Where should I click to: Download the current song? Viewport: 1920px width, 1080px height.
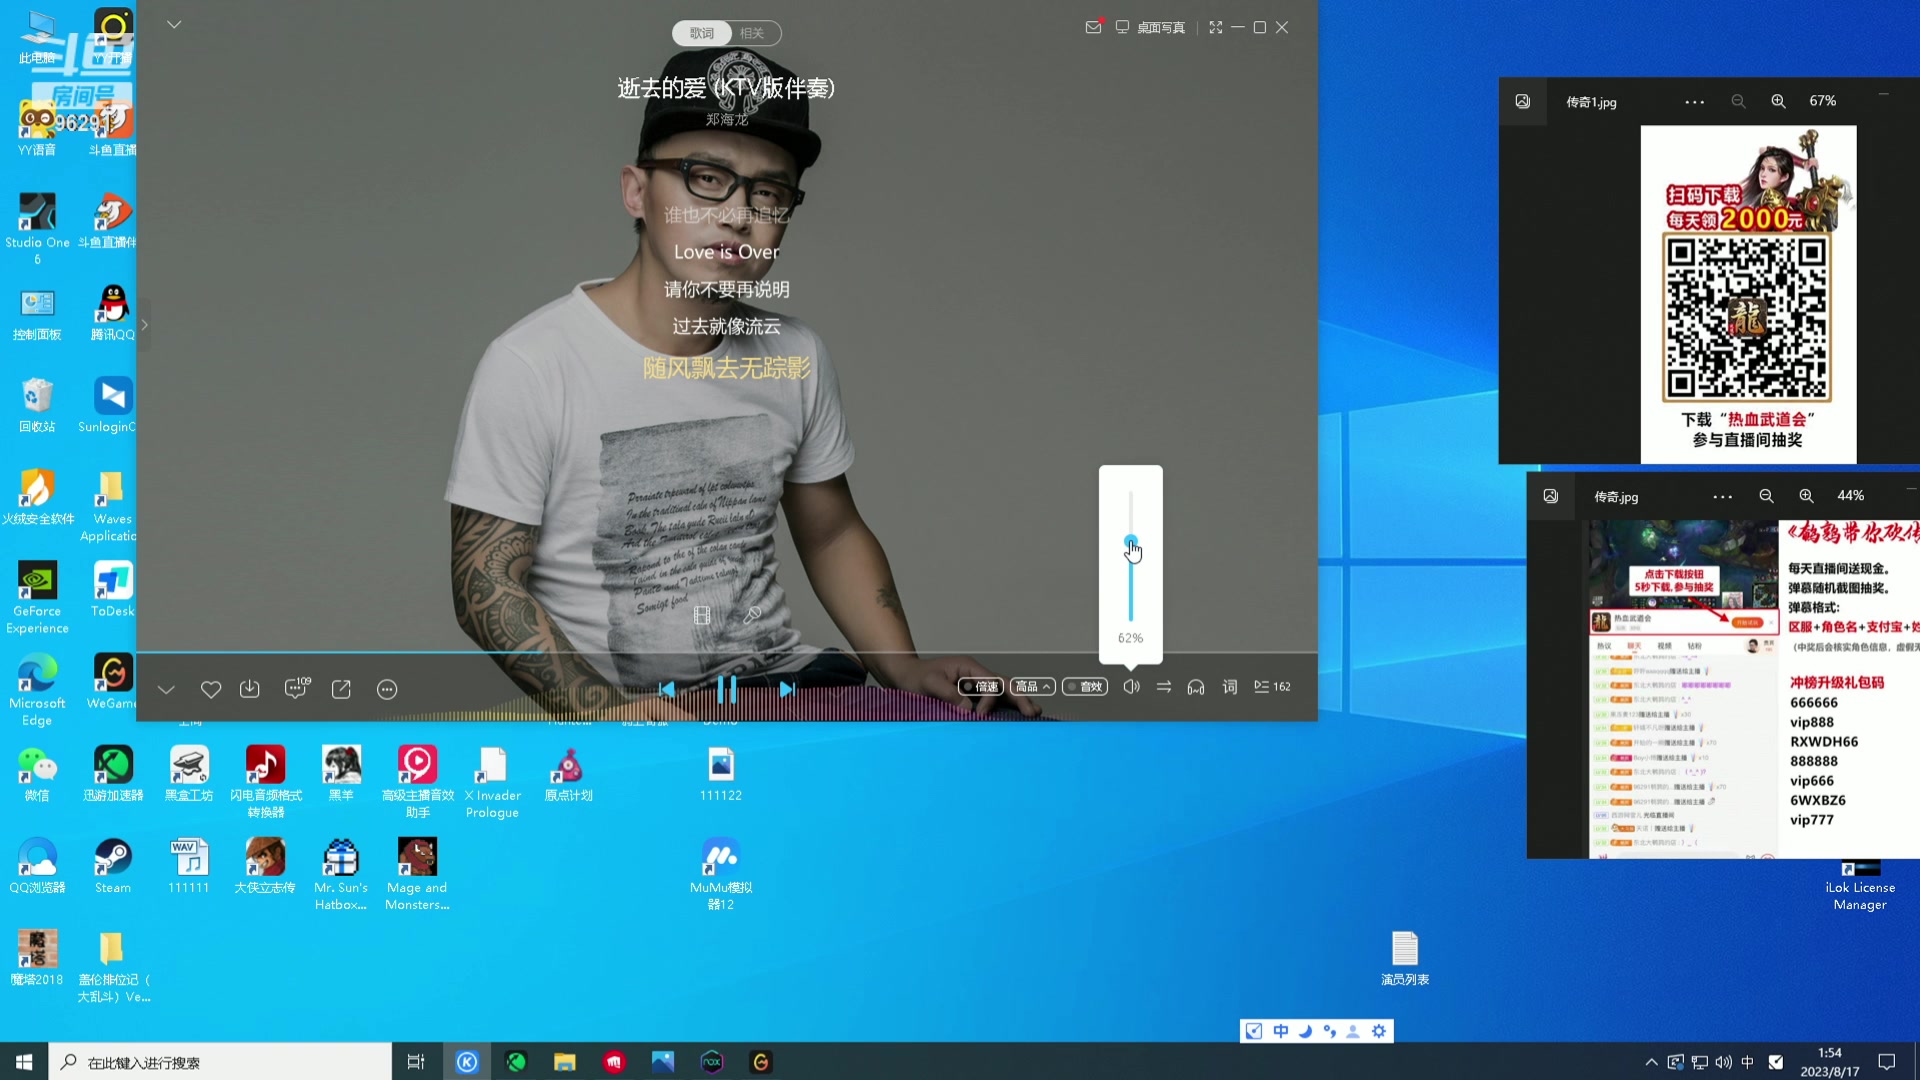coord(250,689)
